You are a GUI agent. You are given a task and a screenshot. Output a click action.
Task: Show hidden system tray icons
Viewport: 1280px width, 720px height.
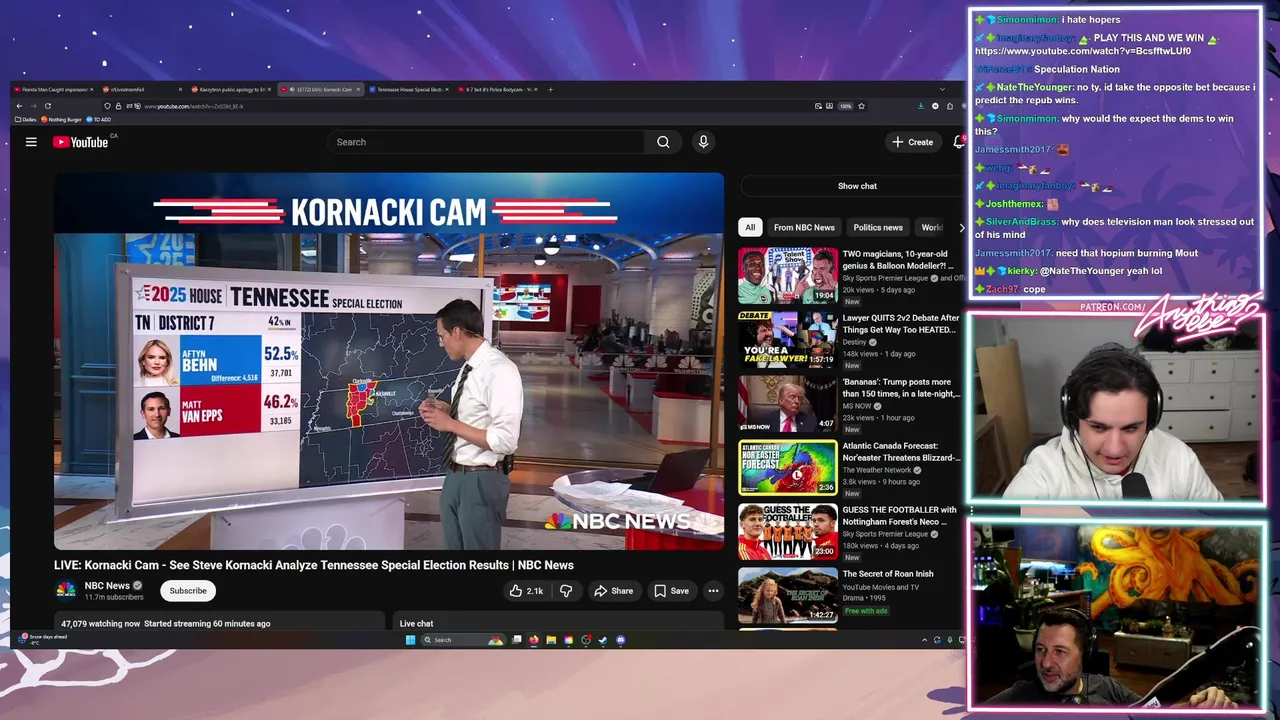coord(924,640)
